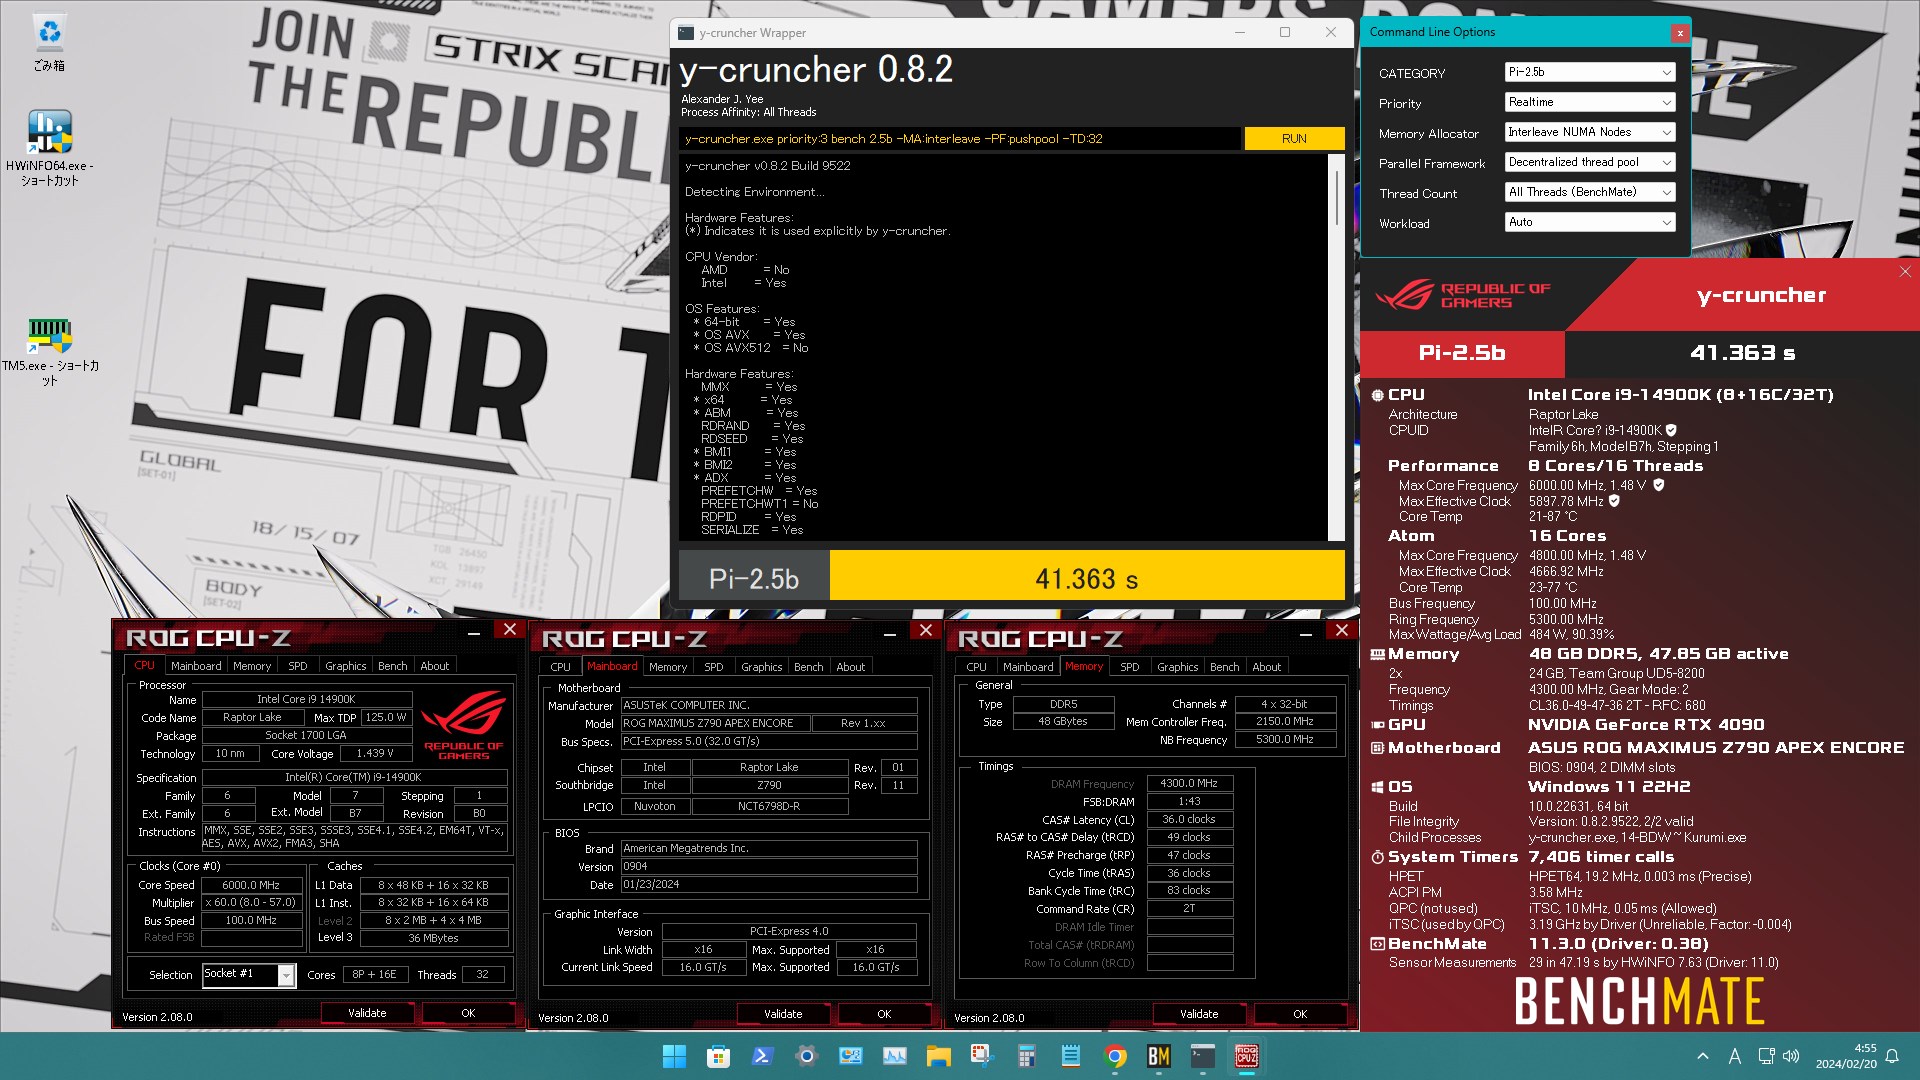Viewport: 1920px width, 1080px height.
Task: Switch to Bench tab in the left CPU-Z window
Action: coord(393,666)
